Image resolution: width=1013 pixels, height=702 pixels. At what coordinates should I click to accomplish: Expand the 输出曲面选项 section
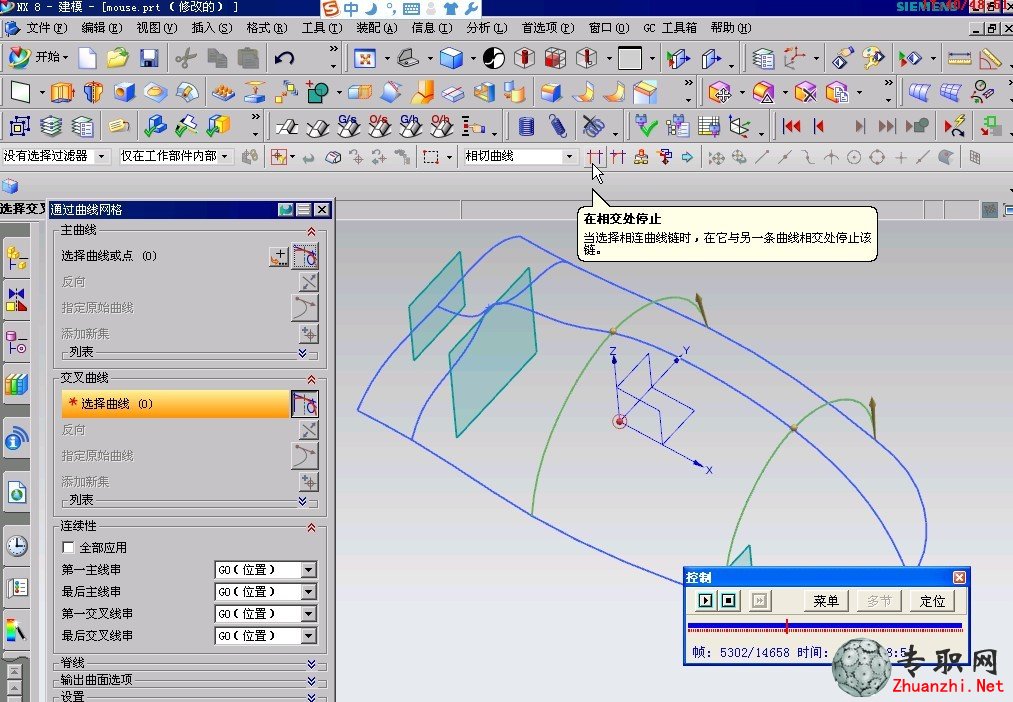point(311,680)
